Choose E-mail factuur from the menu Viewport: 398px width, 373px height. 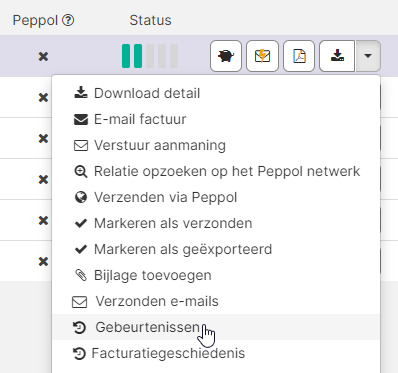coord(216,119)
